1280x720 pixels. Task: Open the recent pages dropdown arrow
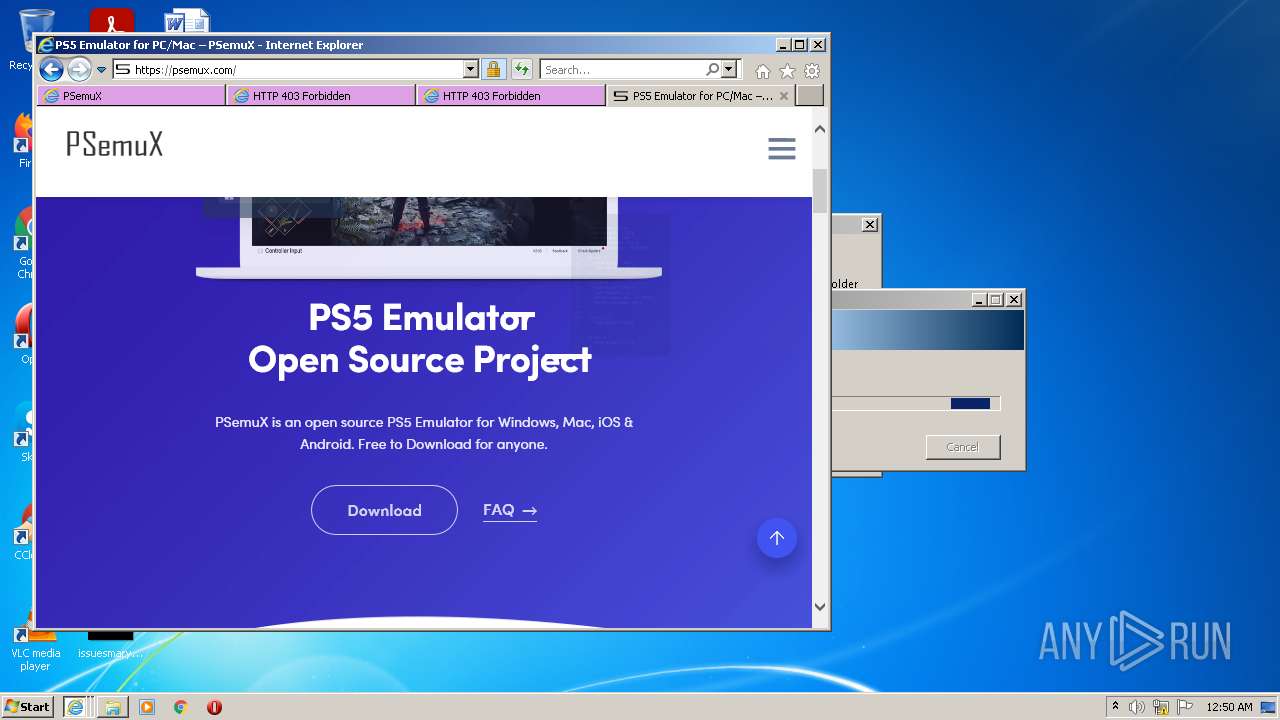(101, 70)
